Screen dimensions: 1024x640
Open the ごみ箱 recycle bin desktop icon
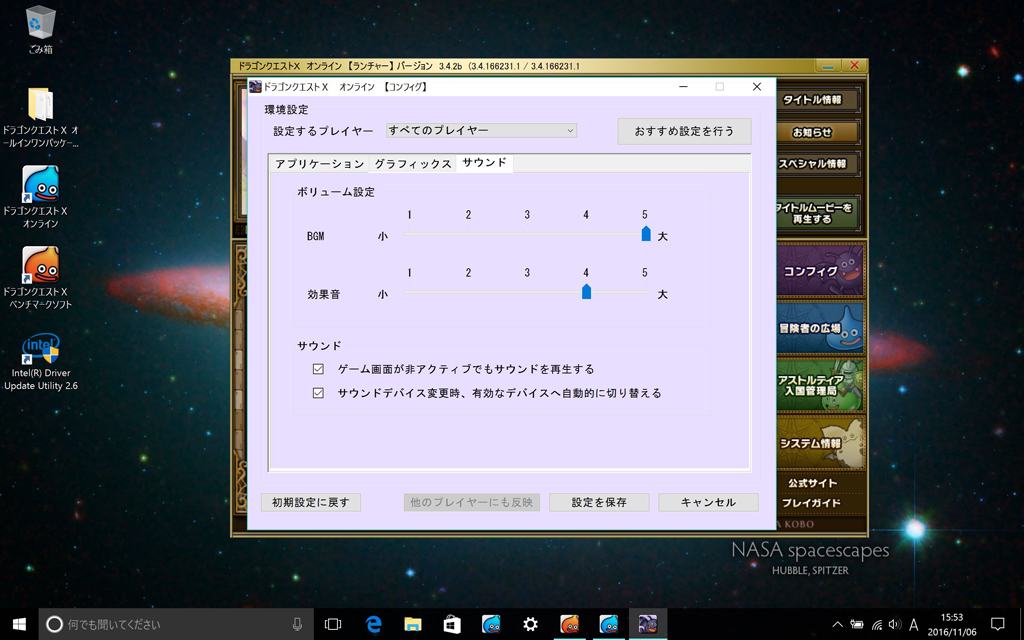[40, 29]
